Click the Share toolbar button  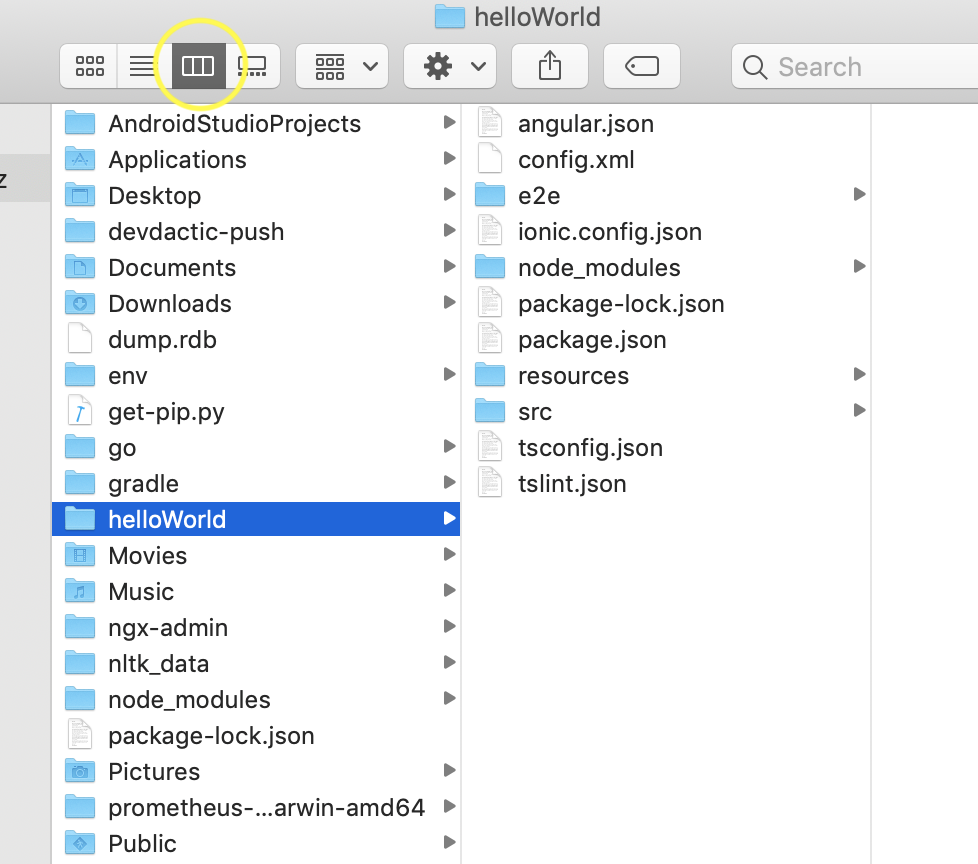(x=550, y=66)
